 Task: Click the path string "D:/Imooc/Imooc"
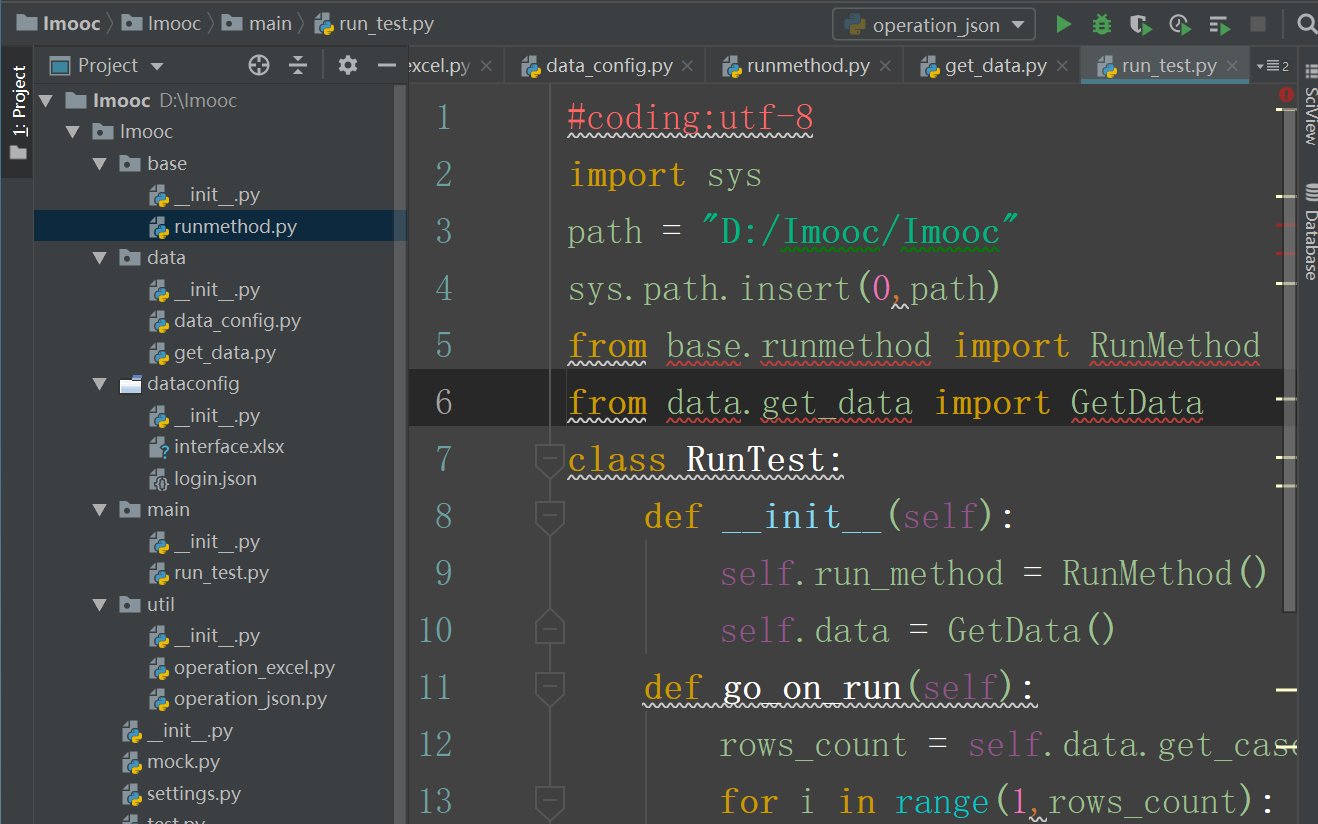pyautogui.click(x=861, y=232)
